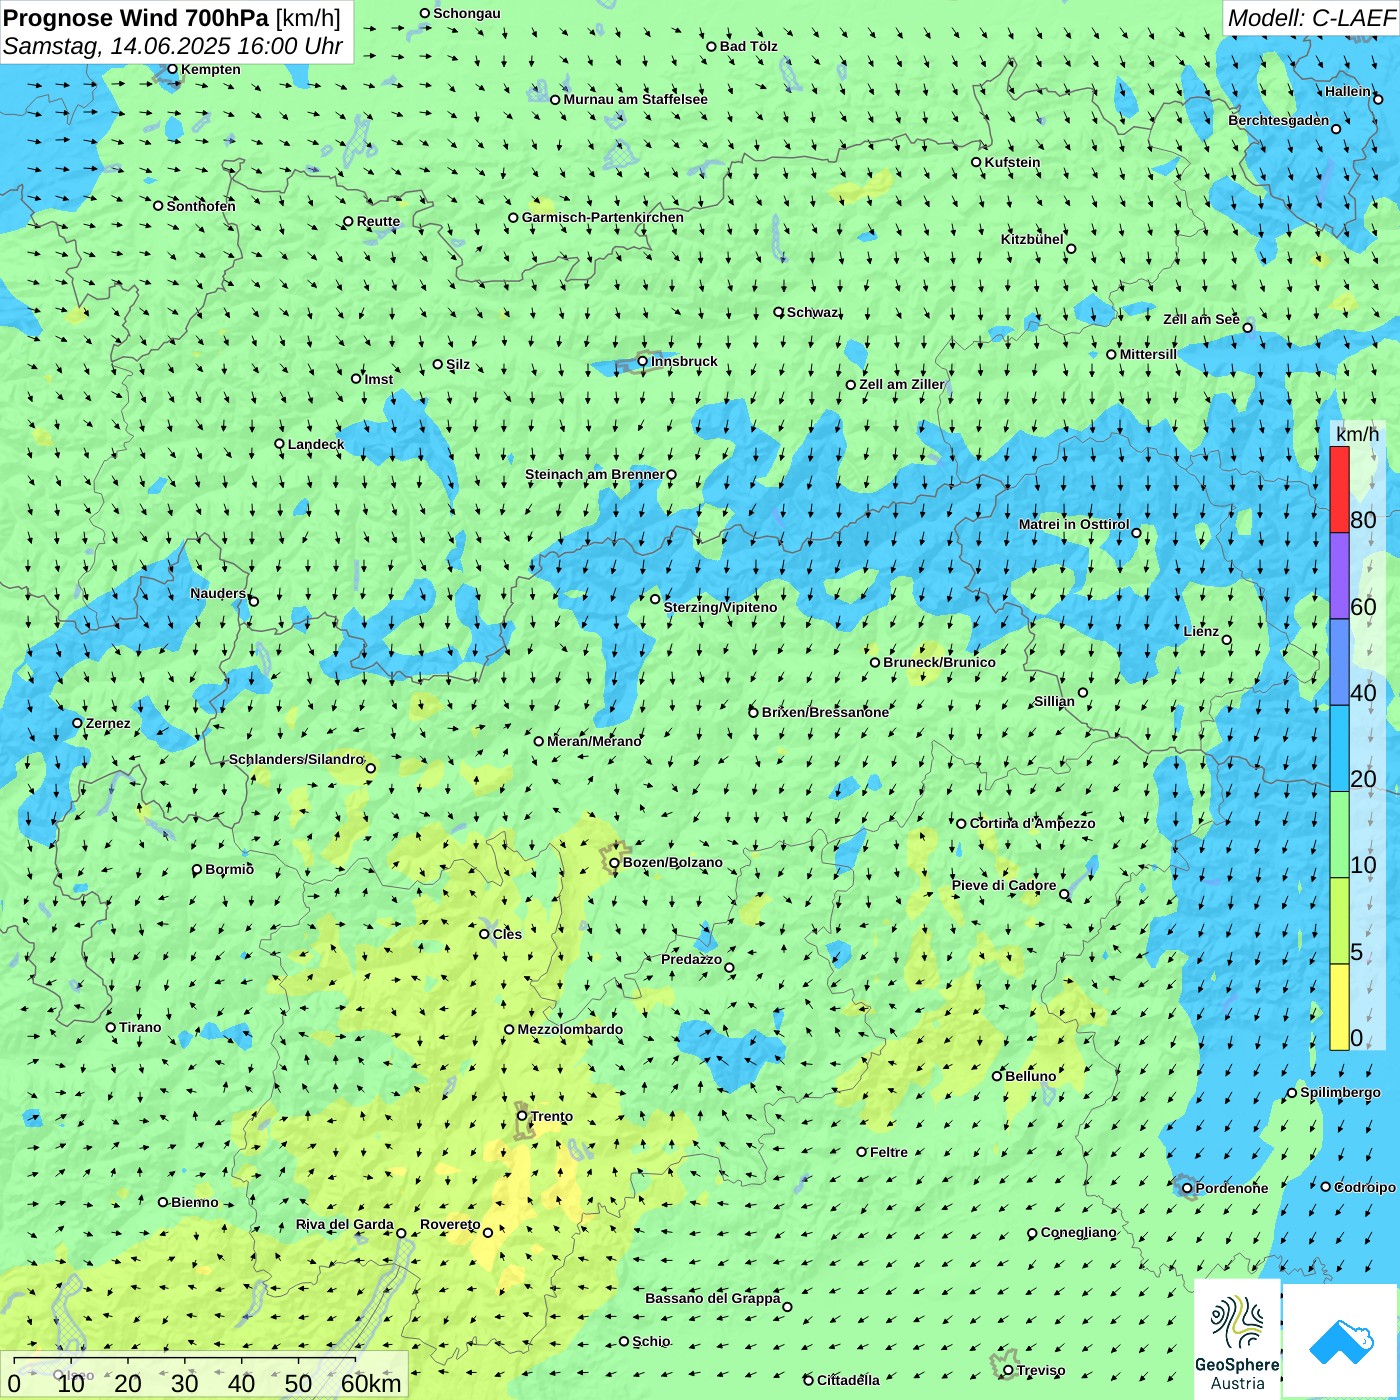Click the 'Zell am See' label
This screenshot has width=1400, height=1400.
coord(1201,319)
